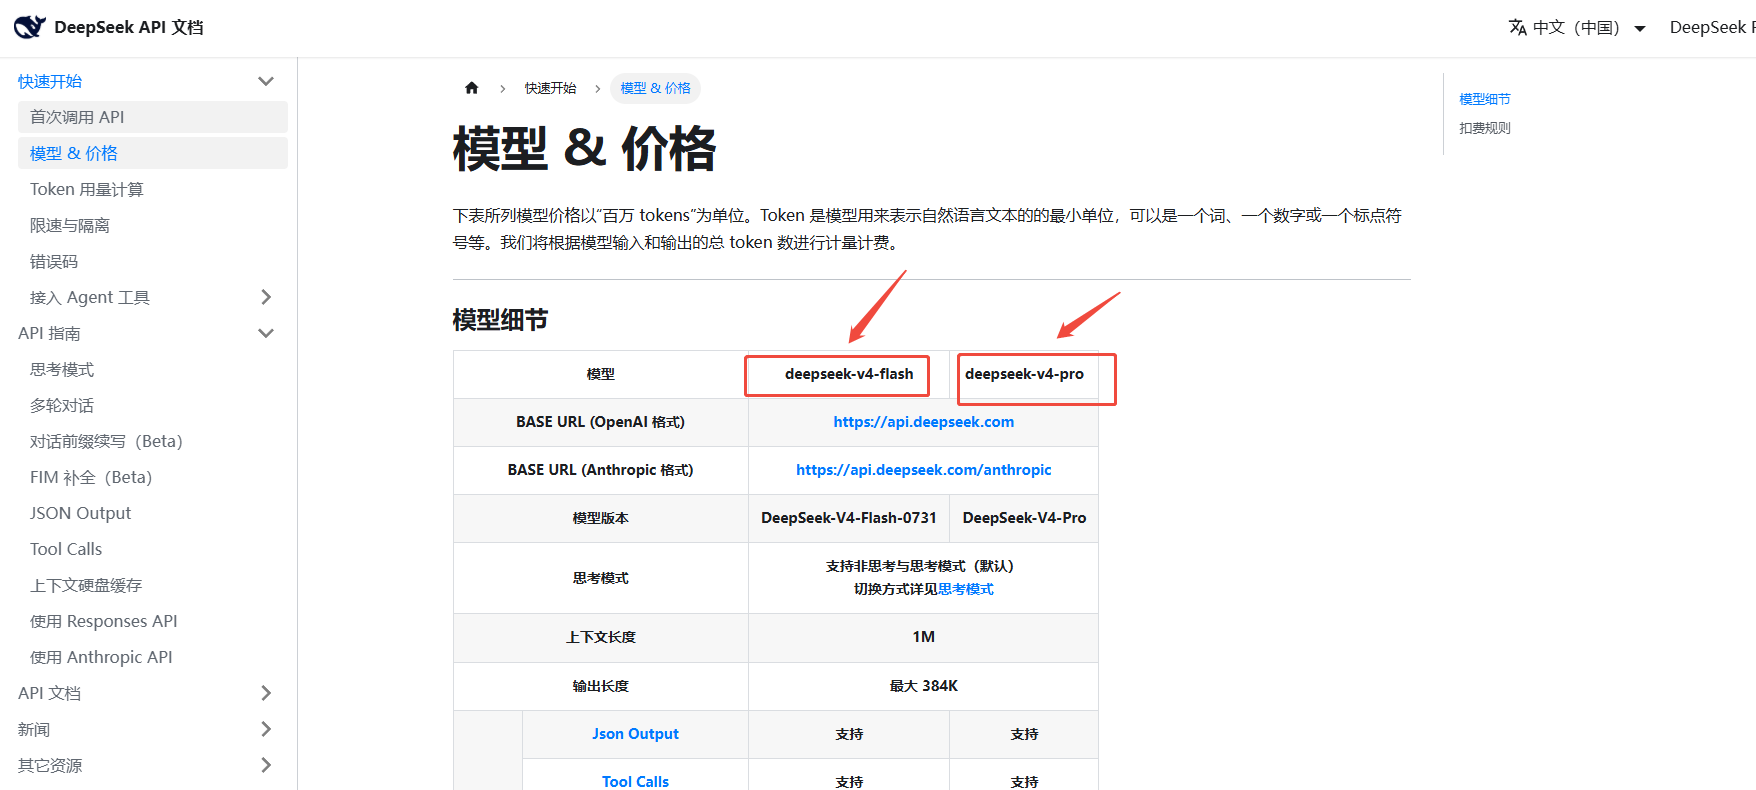Expand the 接入 Agent 工具 section

(266, 297)
